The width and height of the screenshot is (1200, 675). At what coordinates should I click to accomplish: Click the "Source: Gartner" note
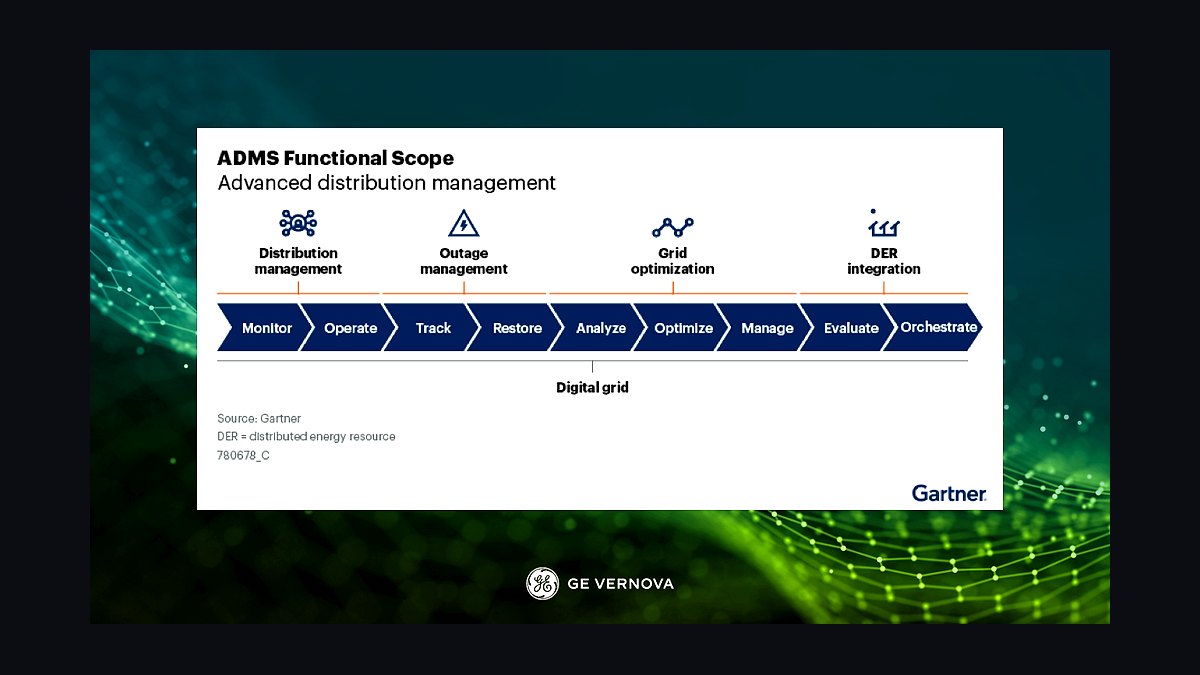259,418
